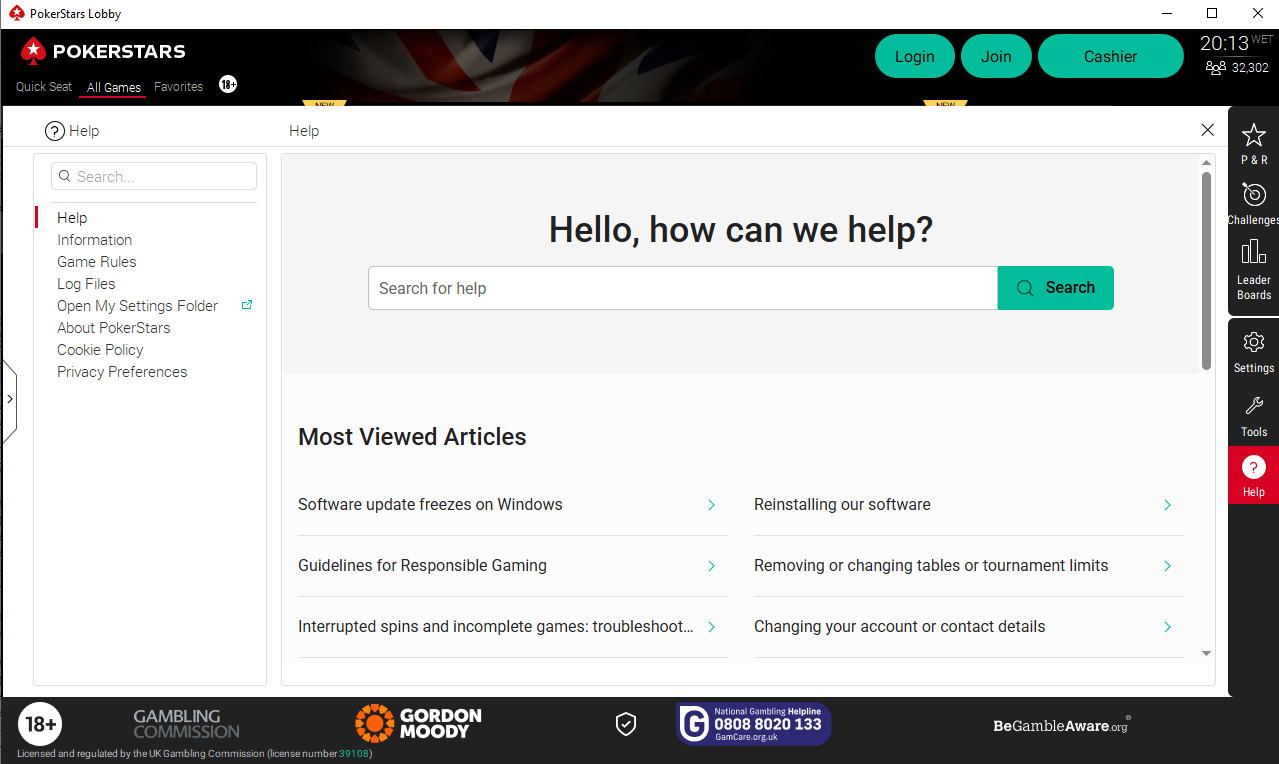Open Reinstalling our software article
Screen dimensions: 1279x764
tap(842, 505)
